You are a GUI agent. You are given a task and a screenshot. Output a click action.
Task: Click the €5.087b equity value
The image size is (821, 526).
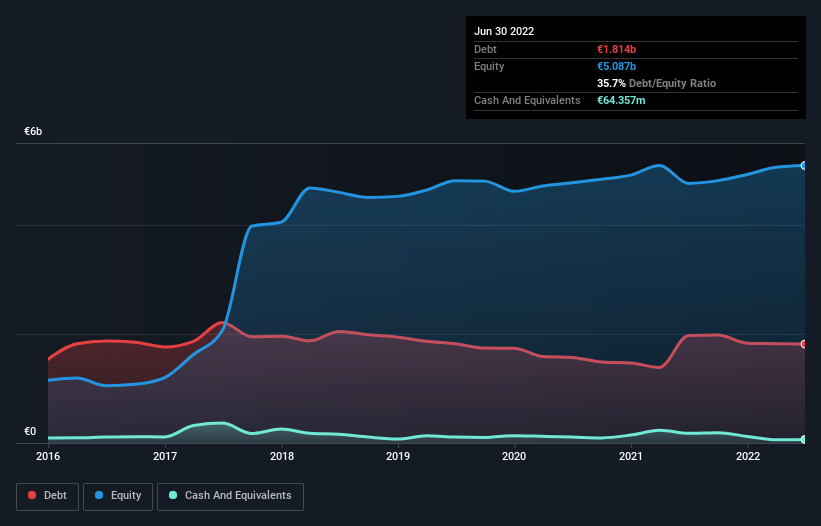tap(616, 66)
